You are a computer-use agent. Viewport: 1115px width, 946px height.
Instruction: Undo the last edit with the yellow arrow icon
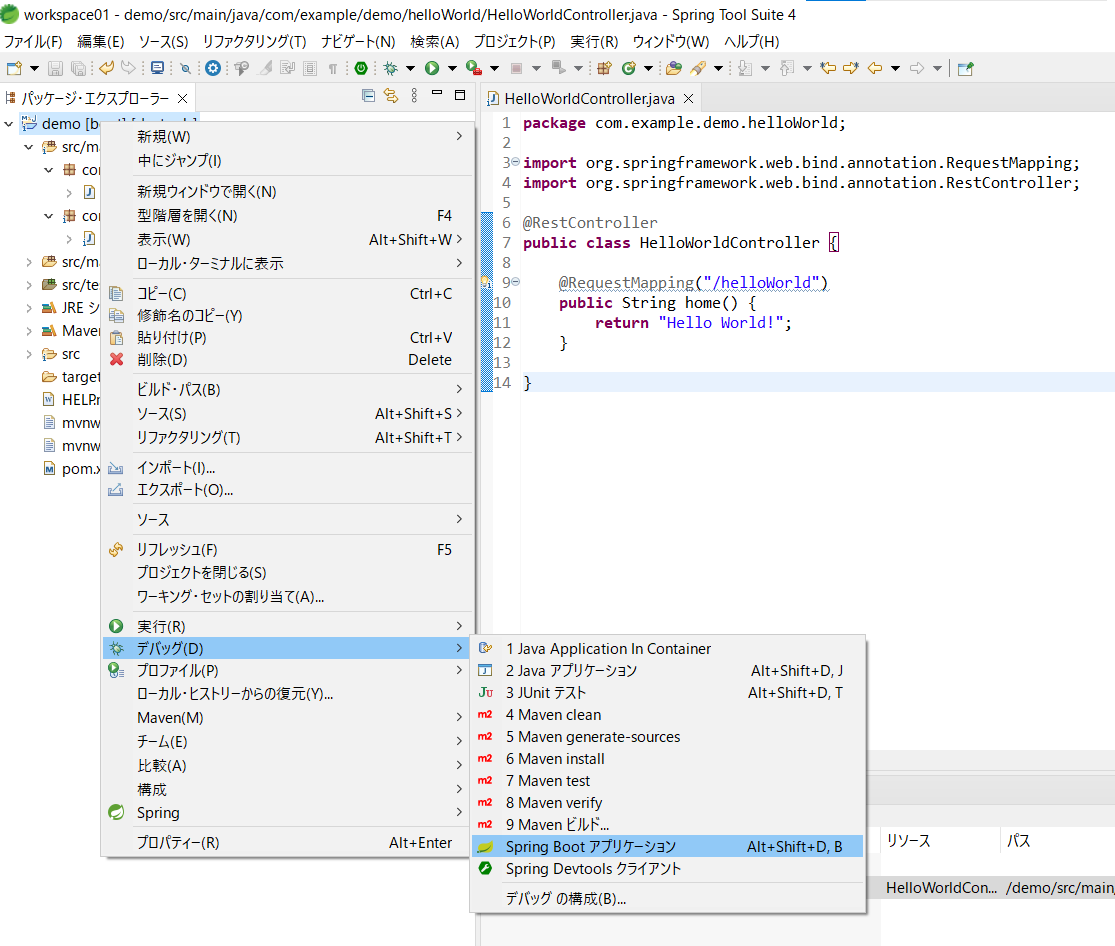click(108, 68)
